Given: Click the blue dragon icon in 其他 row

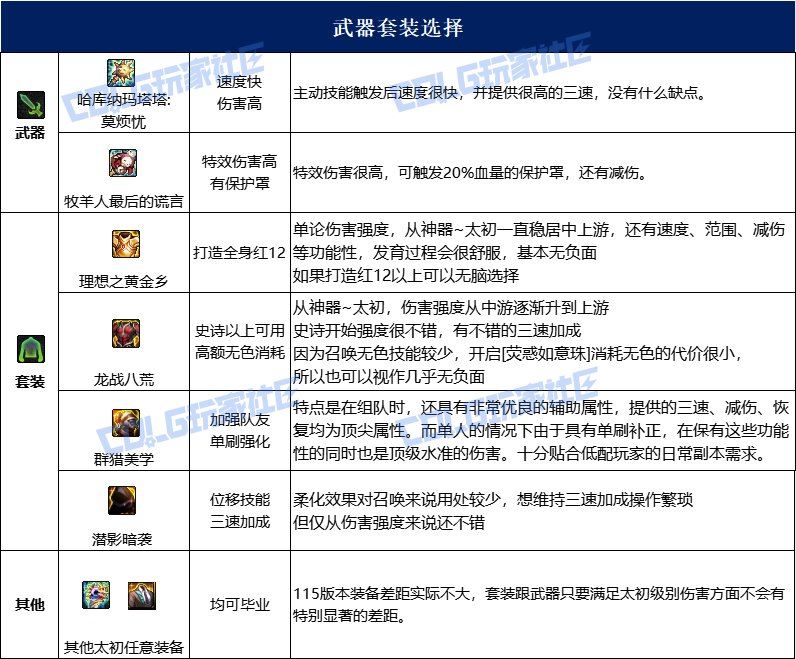Looking at the screenshot, I should (x=96, y=595).
